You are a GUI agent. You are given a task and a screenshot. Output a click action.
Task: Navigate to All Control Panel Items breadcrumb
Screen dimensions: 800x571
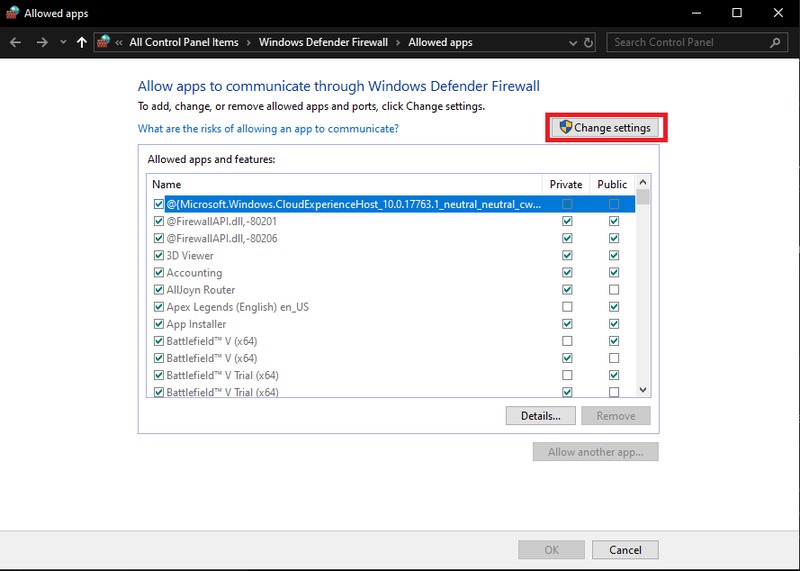pos(184,43)
